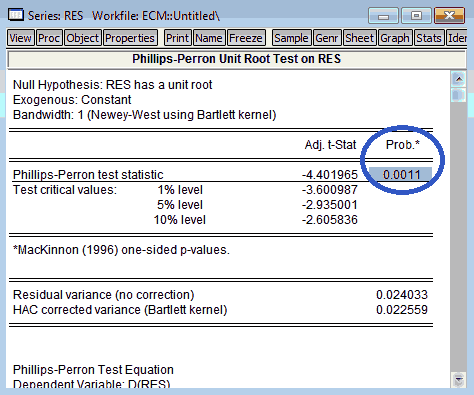The image size is (474, 395).
Task: Click the Sample button
Action: click(x=292, y=38)
